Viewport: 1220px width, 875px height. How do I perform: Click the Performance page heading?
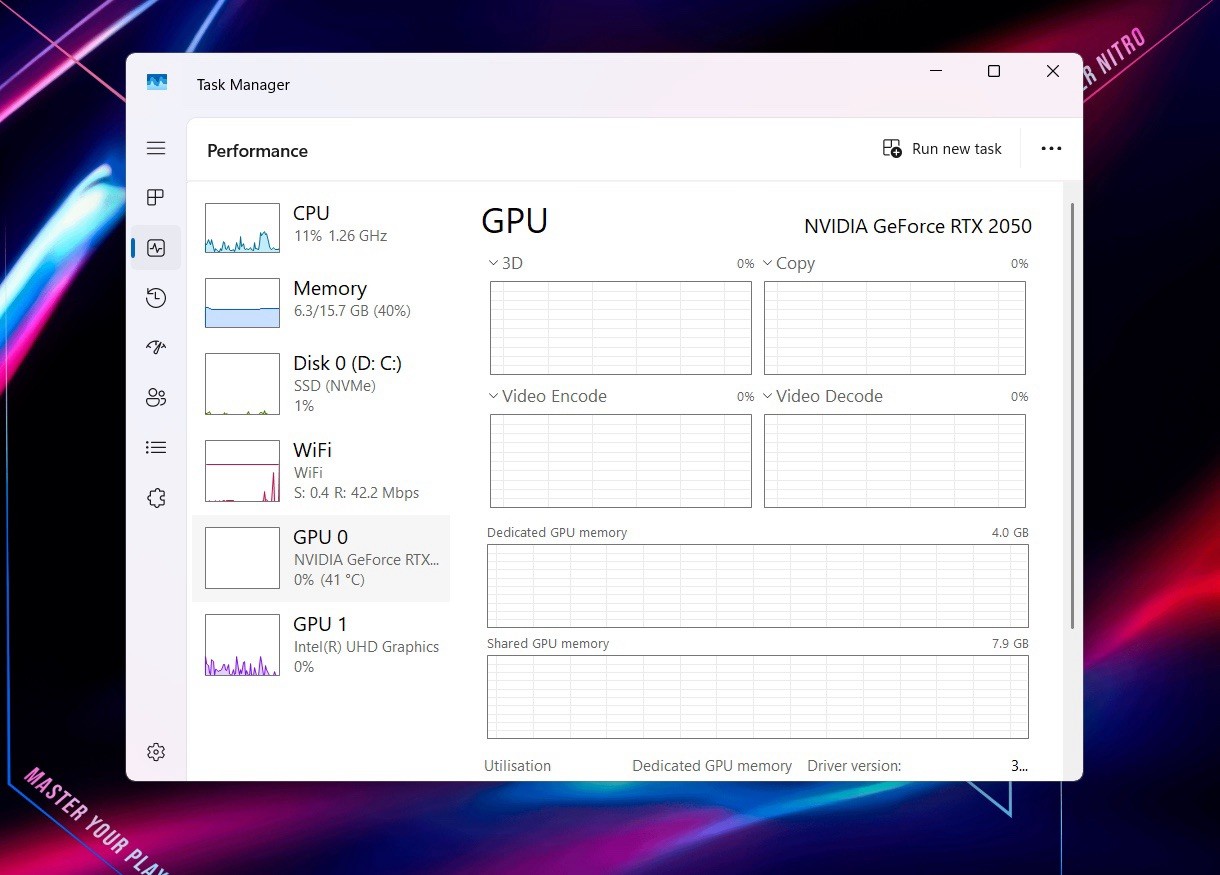tap(257, 151)
